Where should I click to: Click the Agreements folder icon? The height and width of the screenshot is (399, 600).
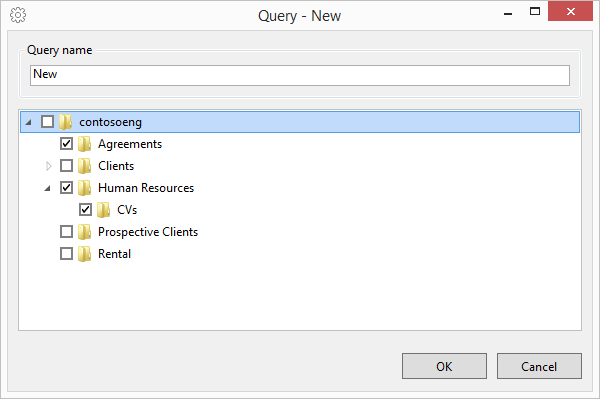(x=85, y=144)
